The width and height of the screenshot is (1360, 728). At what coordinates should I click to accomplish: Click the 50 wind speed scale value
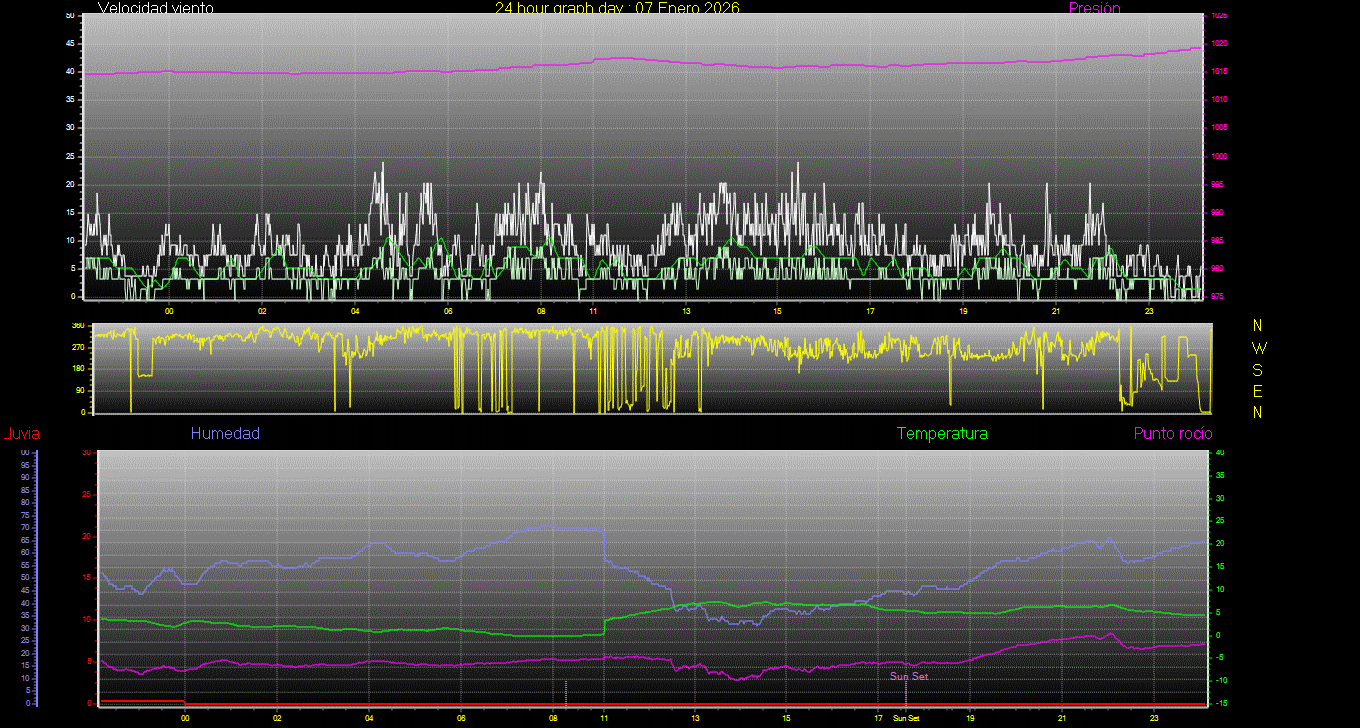coord(69,16)
